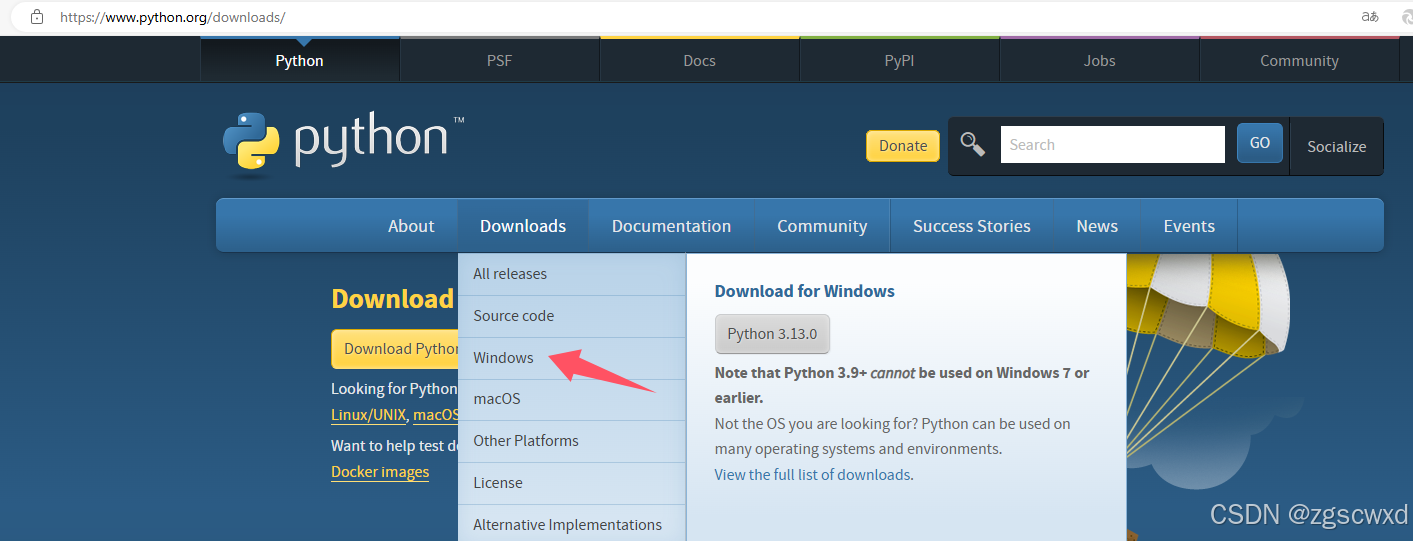Screen dimensions: 1413x541
Task: Select Windows in Downloads menu
Action: [x=572, y=358]
